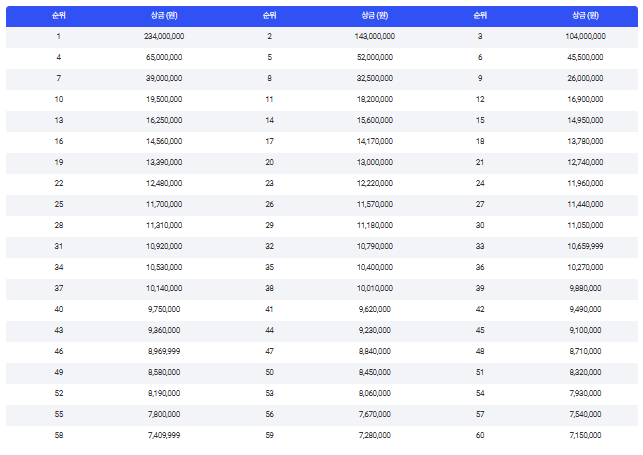Click the 10,659,999 prize amount
643x455 pixels.
586,246
